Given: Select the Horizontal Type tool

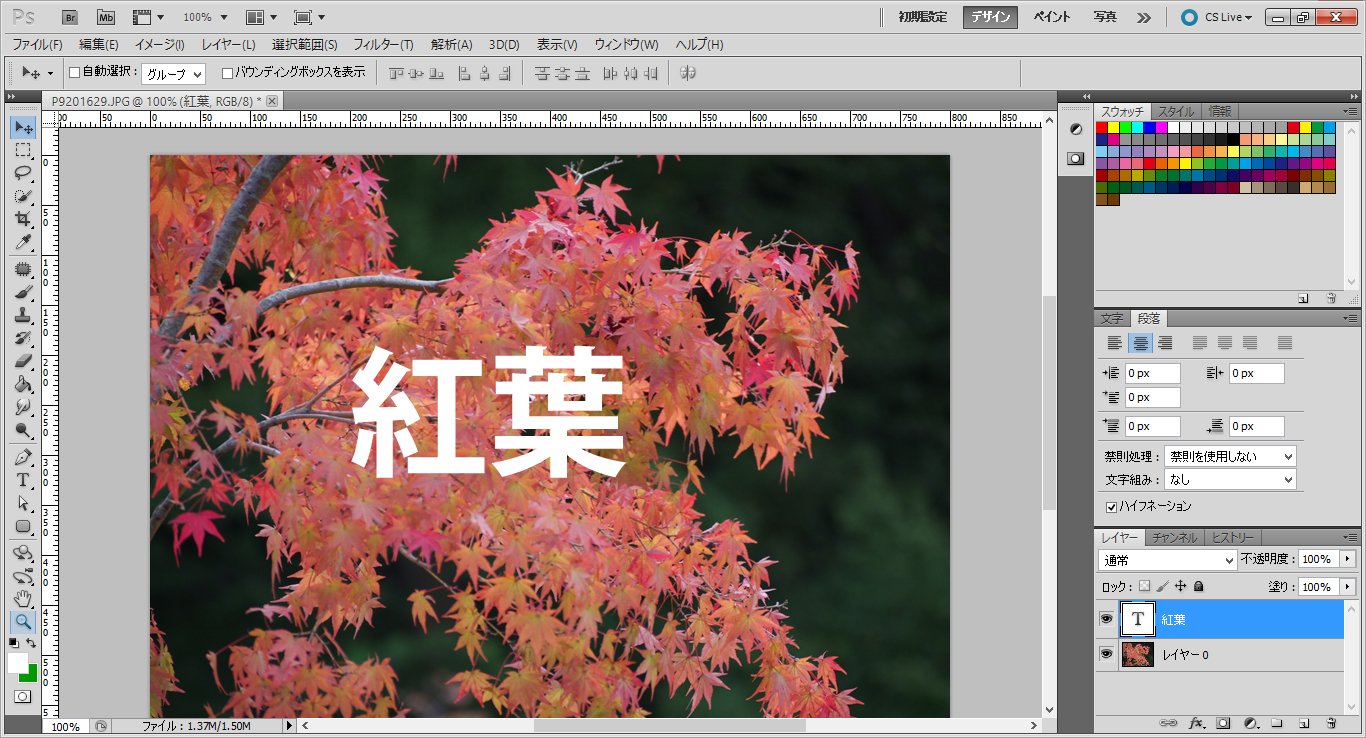Looking at the screenshot, I should pyautogui.click(x=23, y=481).
